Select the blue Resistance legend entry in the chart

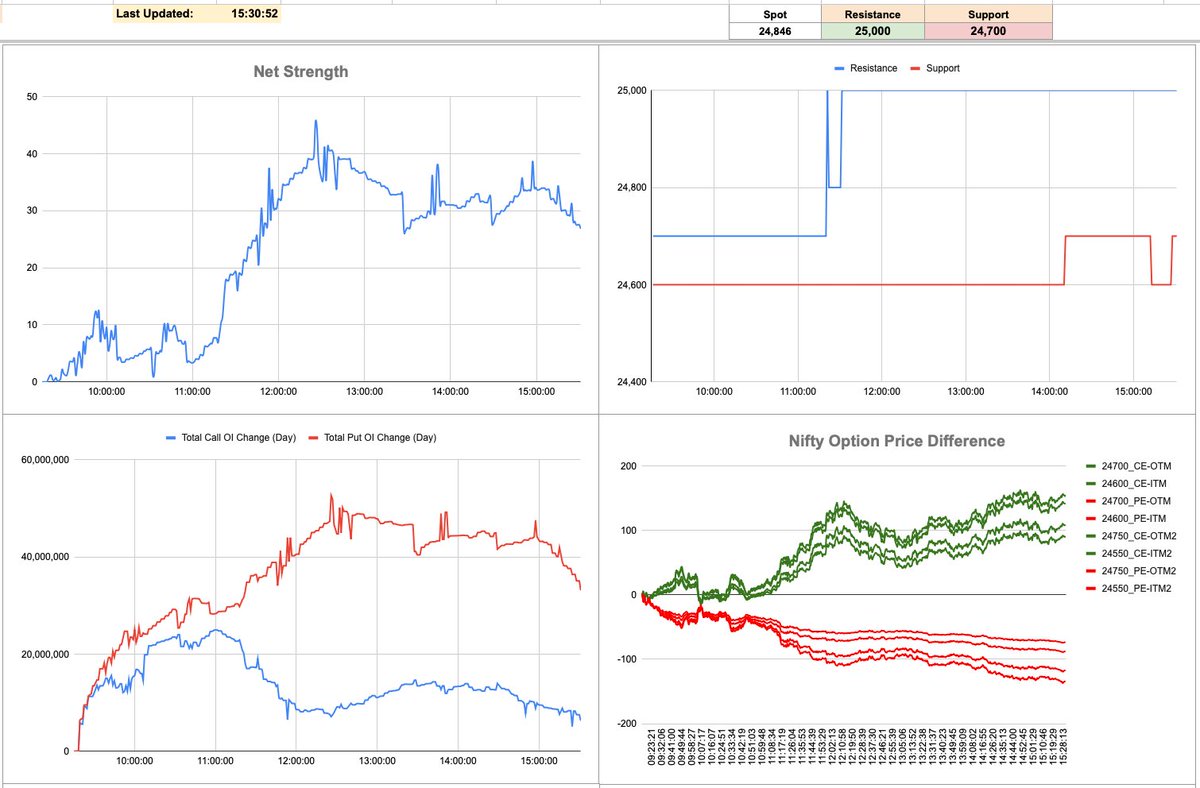pyautogui.click(x=864, y=68)
